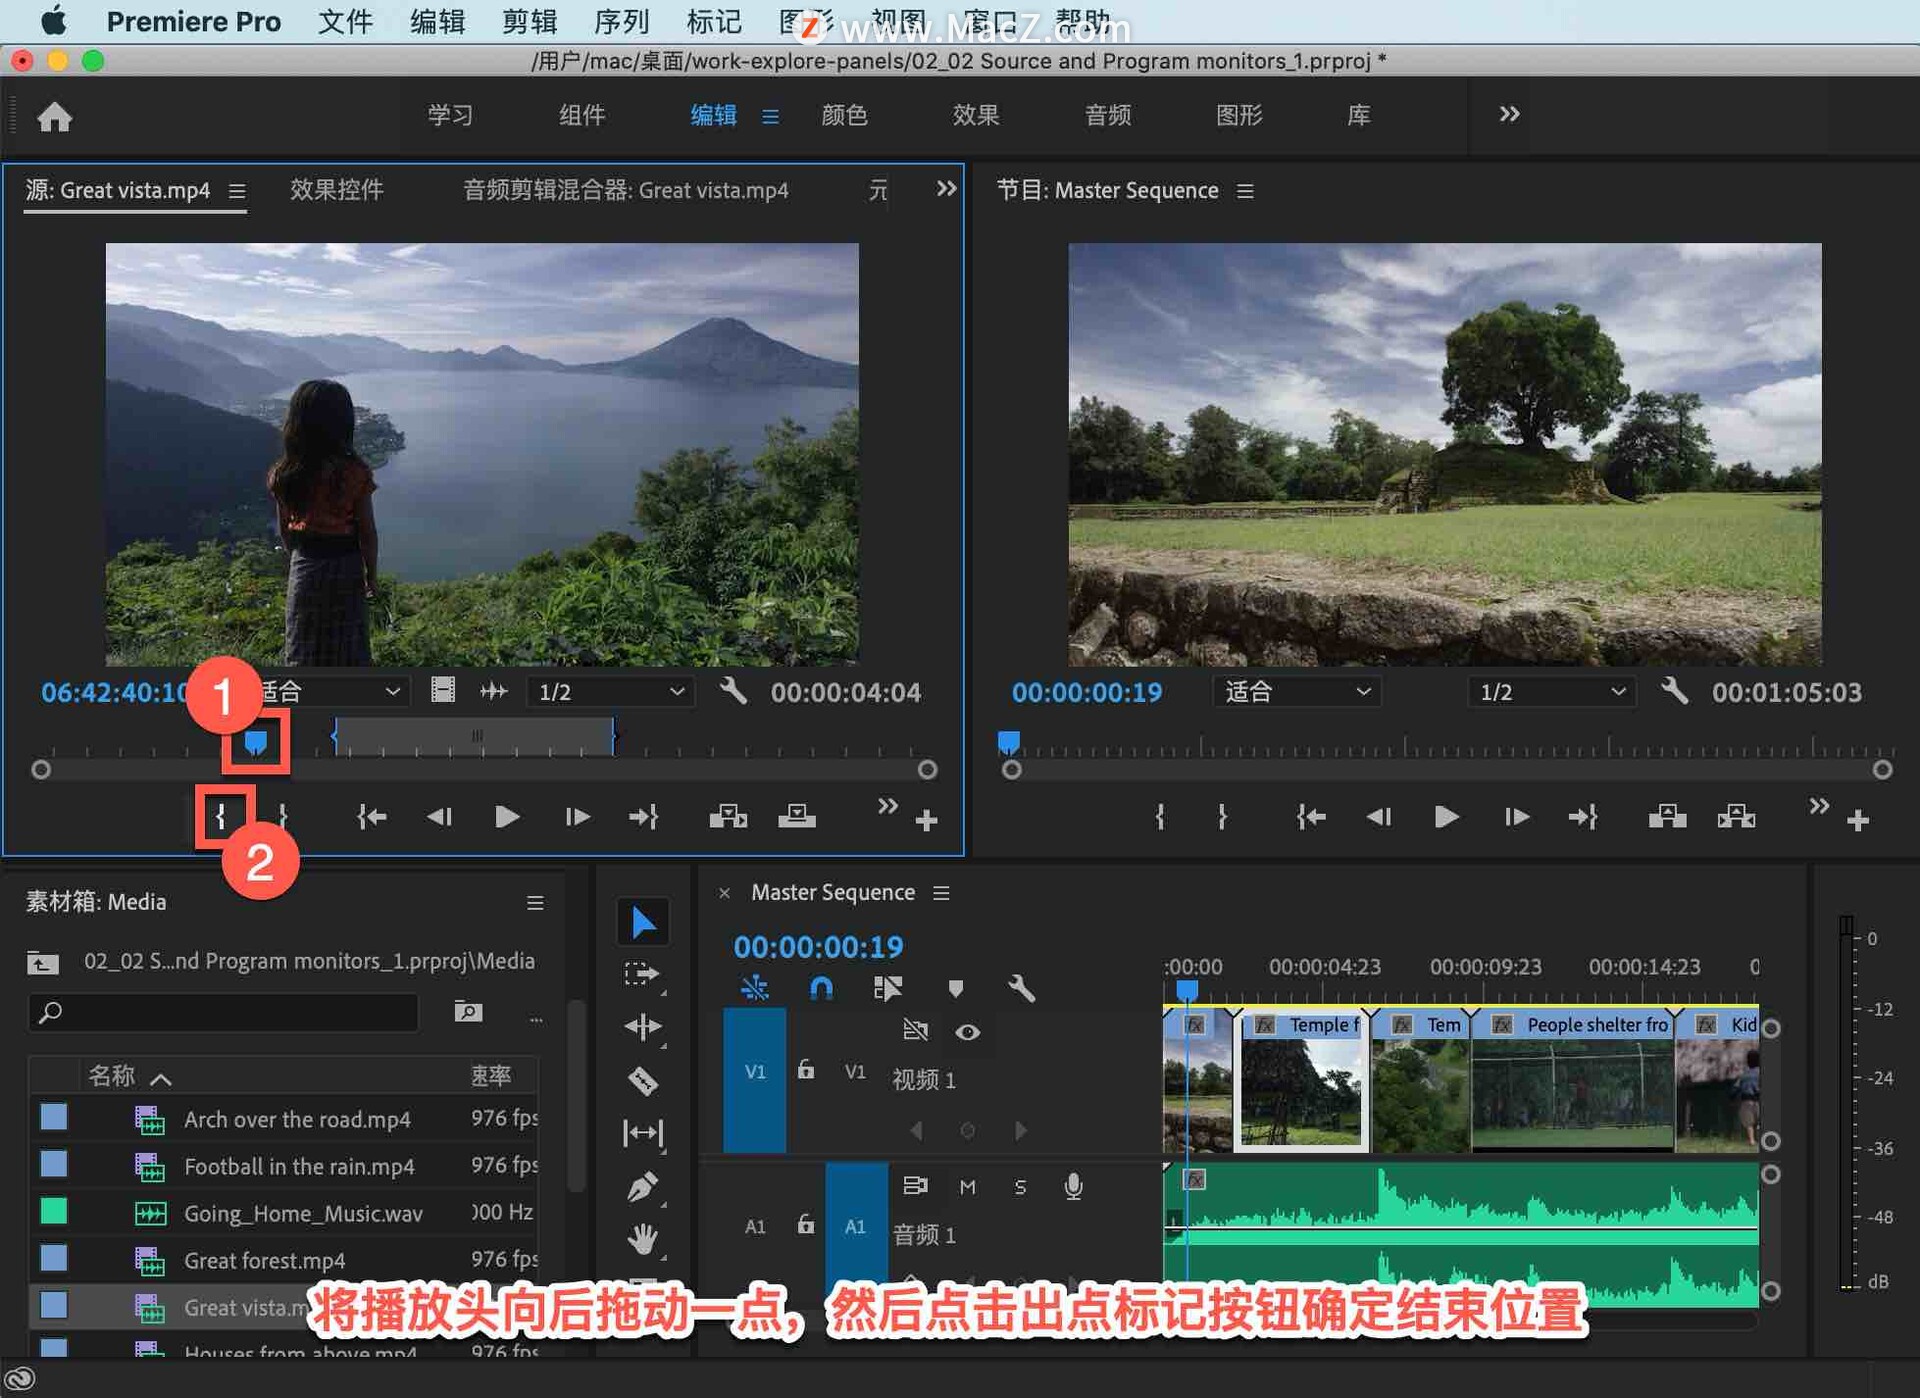Screen dimensions: 1920x1398
Task: Toggle V1 track lock
Action: click(x=805, y=1070)
